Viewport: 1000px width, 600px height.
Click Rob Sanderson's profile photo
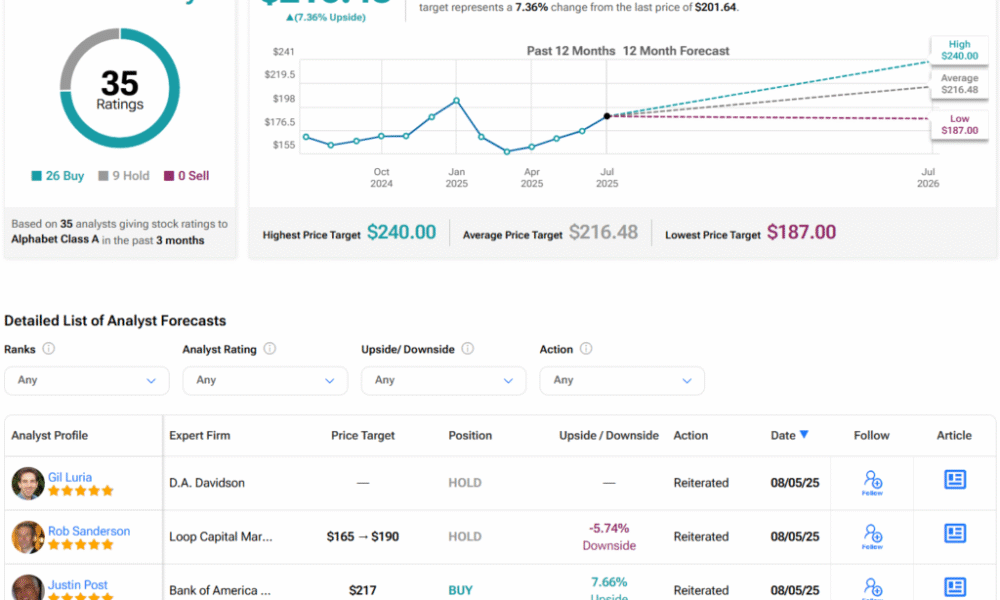click(27, 537)
